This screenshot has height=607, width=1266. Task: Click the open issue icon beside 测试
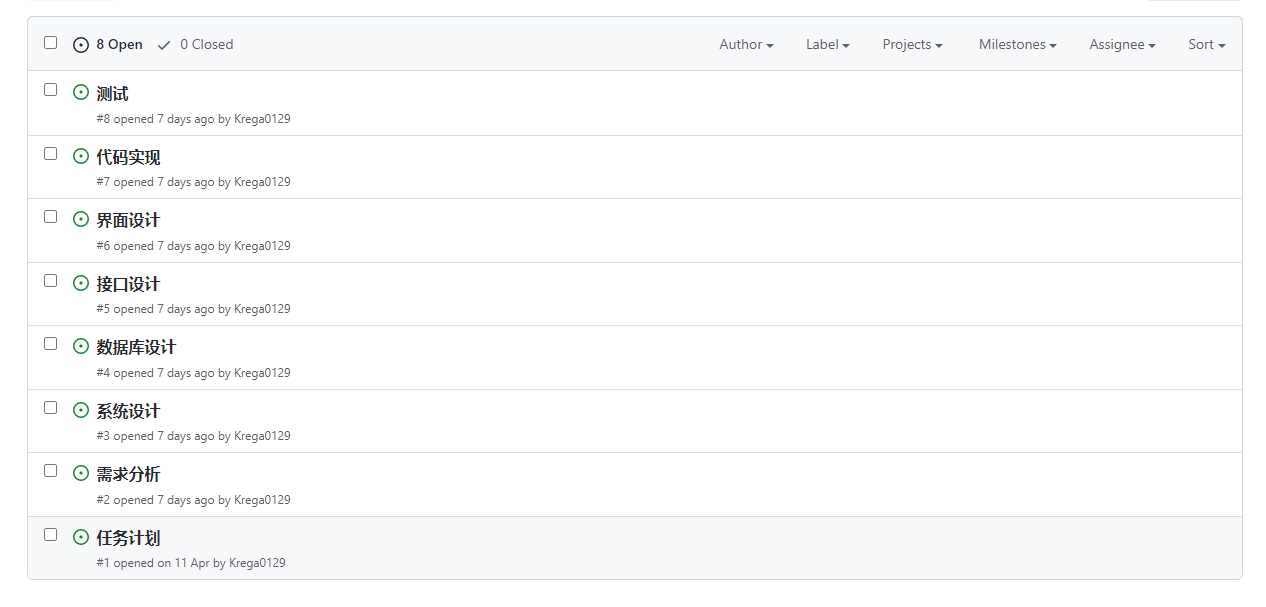[81, 93]
